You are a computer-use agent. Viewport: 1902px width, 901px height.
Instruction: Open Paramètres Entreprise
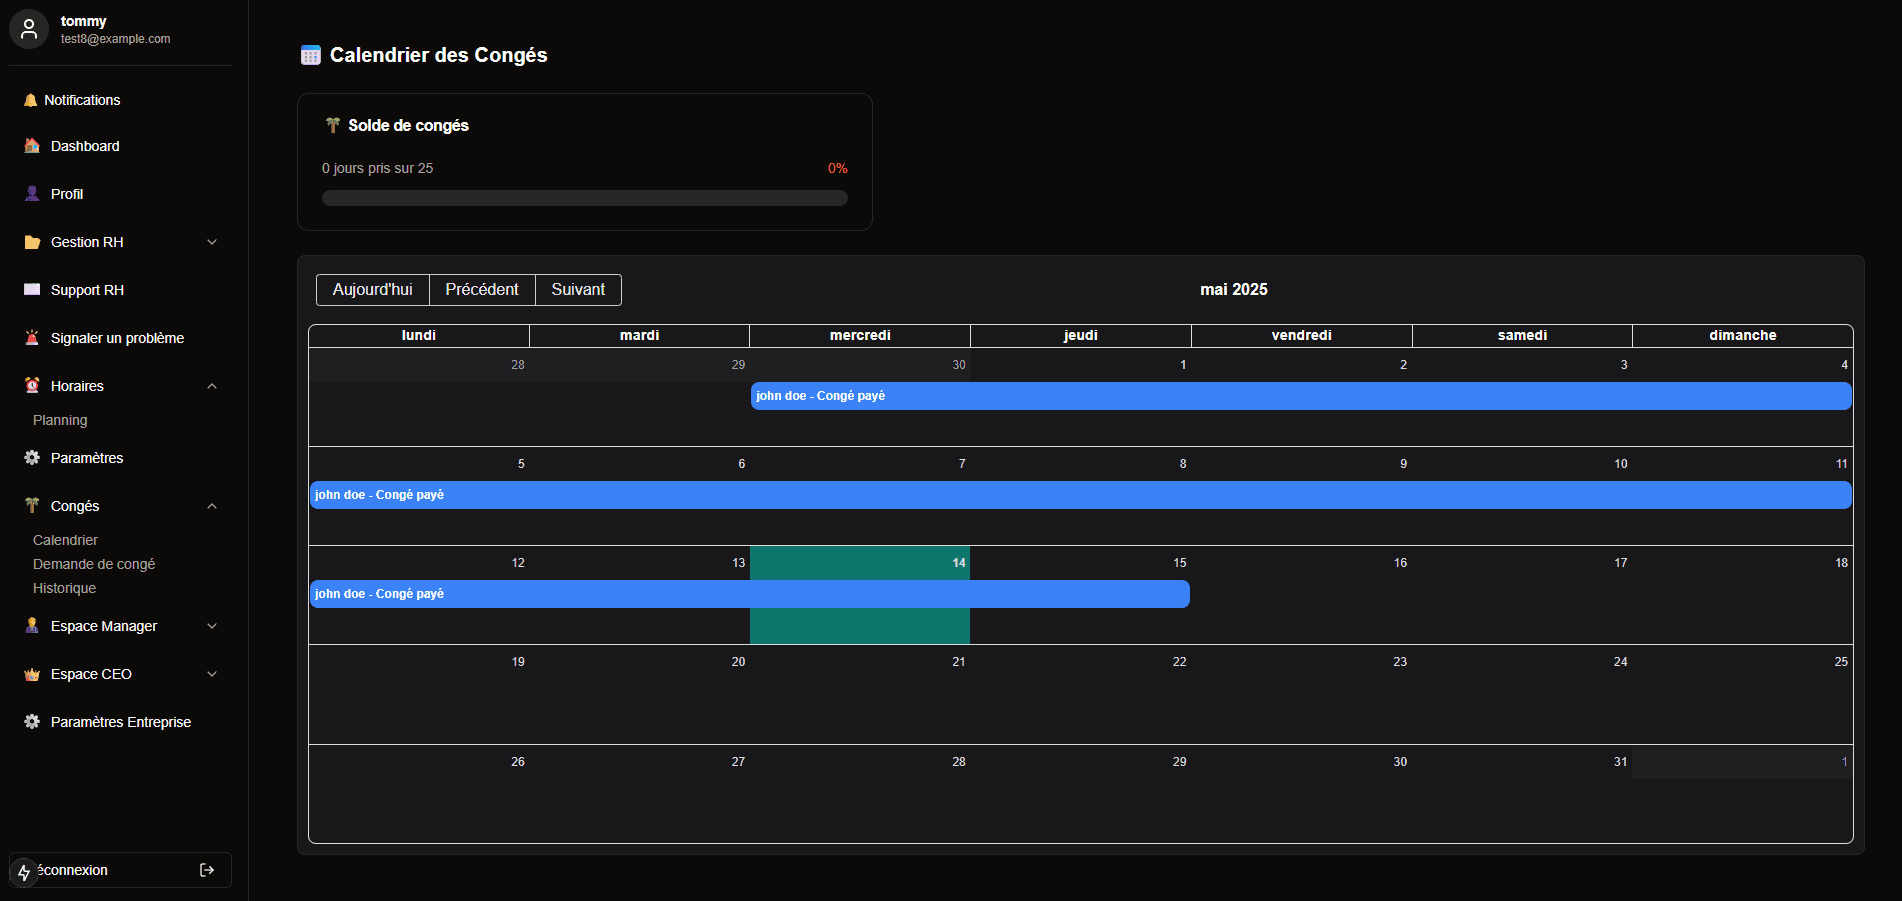(x=120, y=721)
